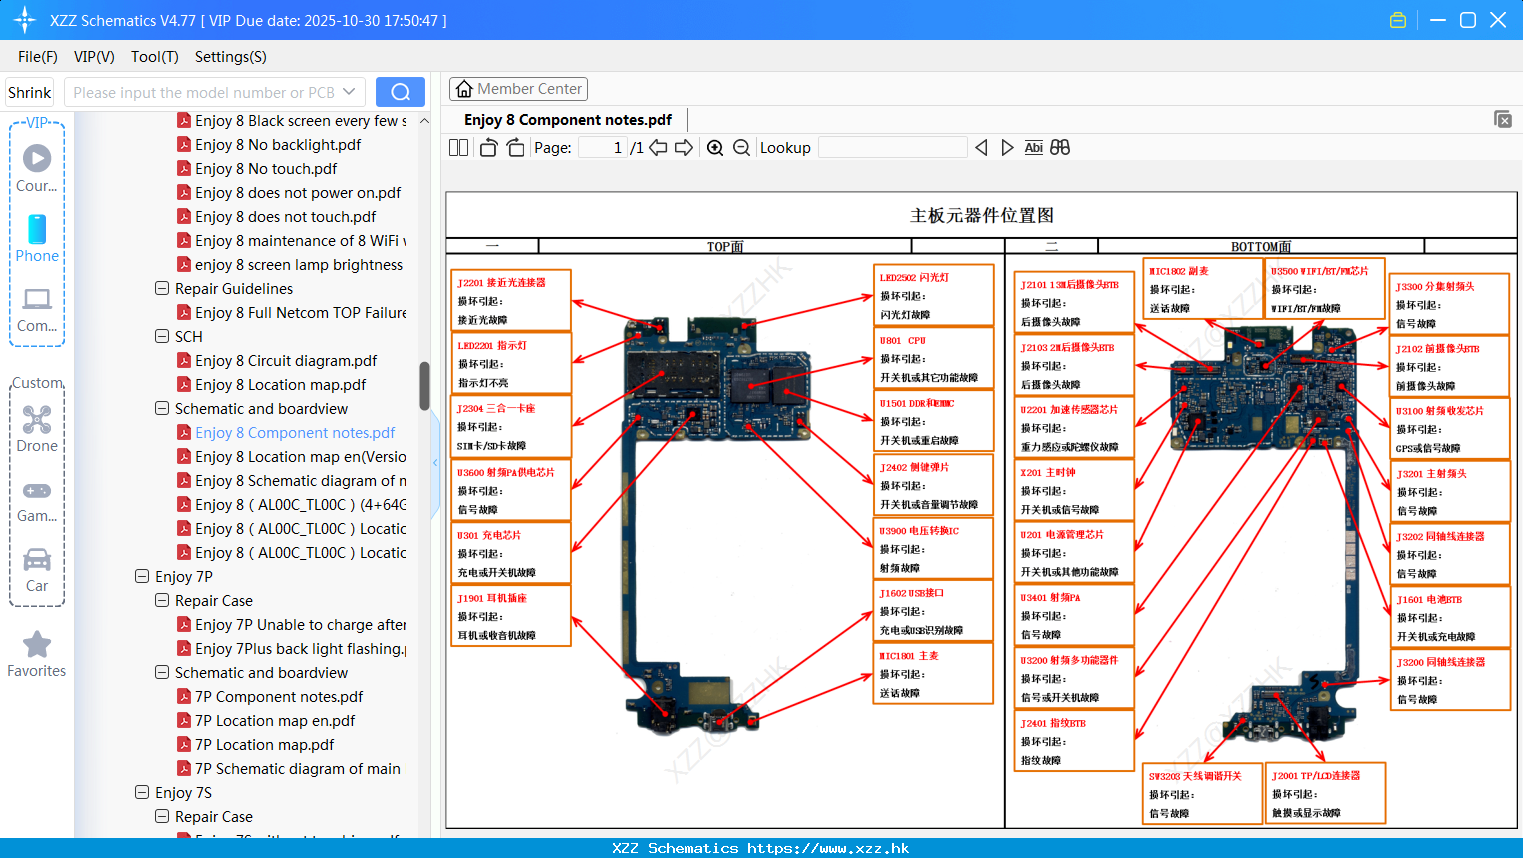Open Enjoy 8 does not power on.pdf
Viewport: 1523px width, 858px height.
click(x=298, y=192)
